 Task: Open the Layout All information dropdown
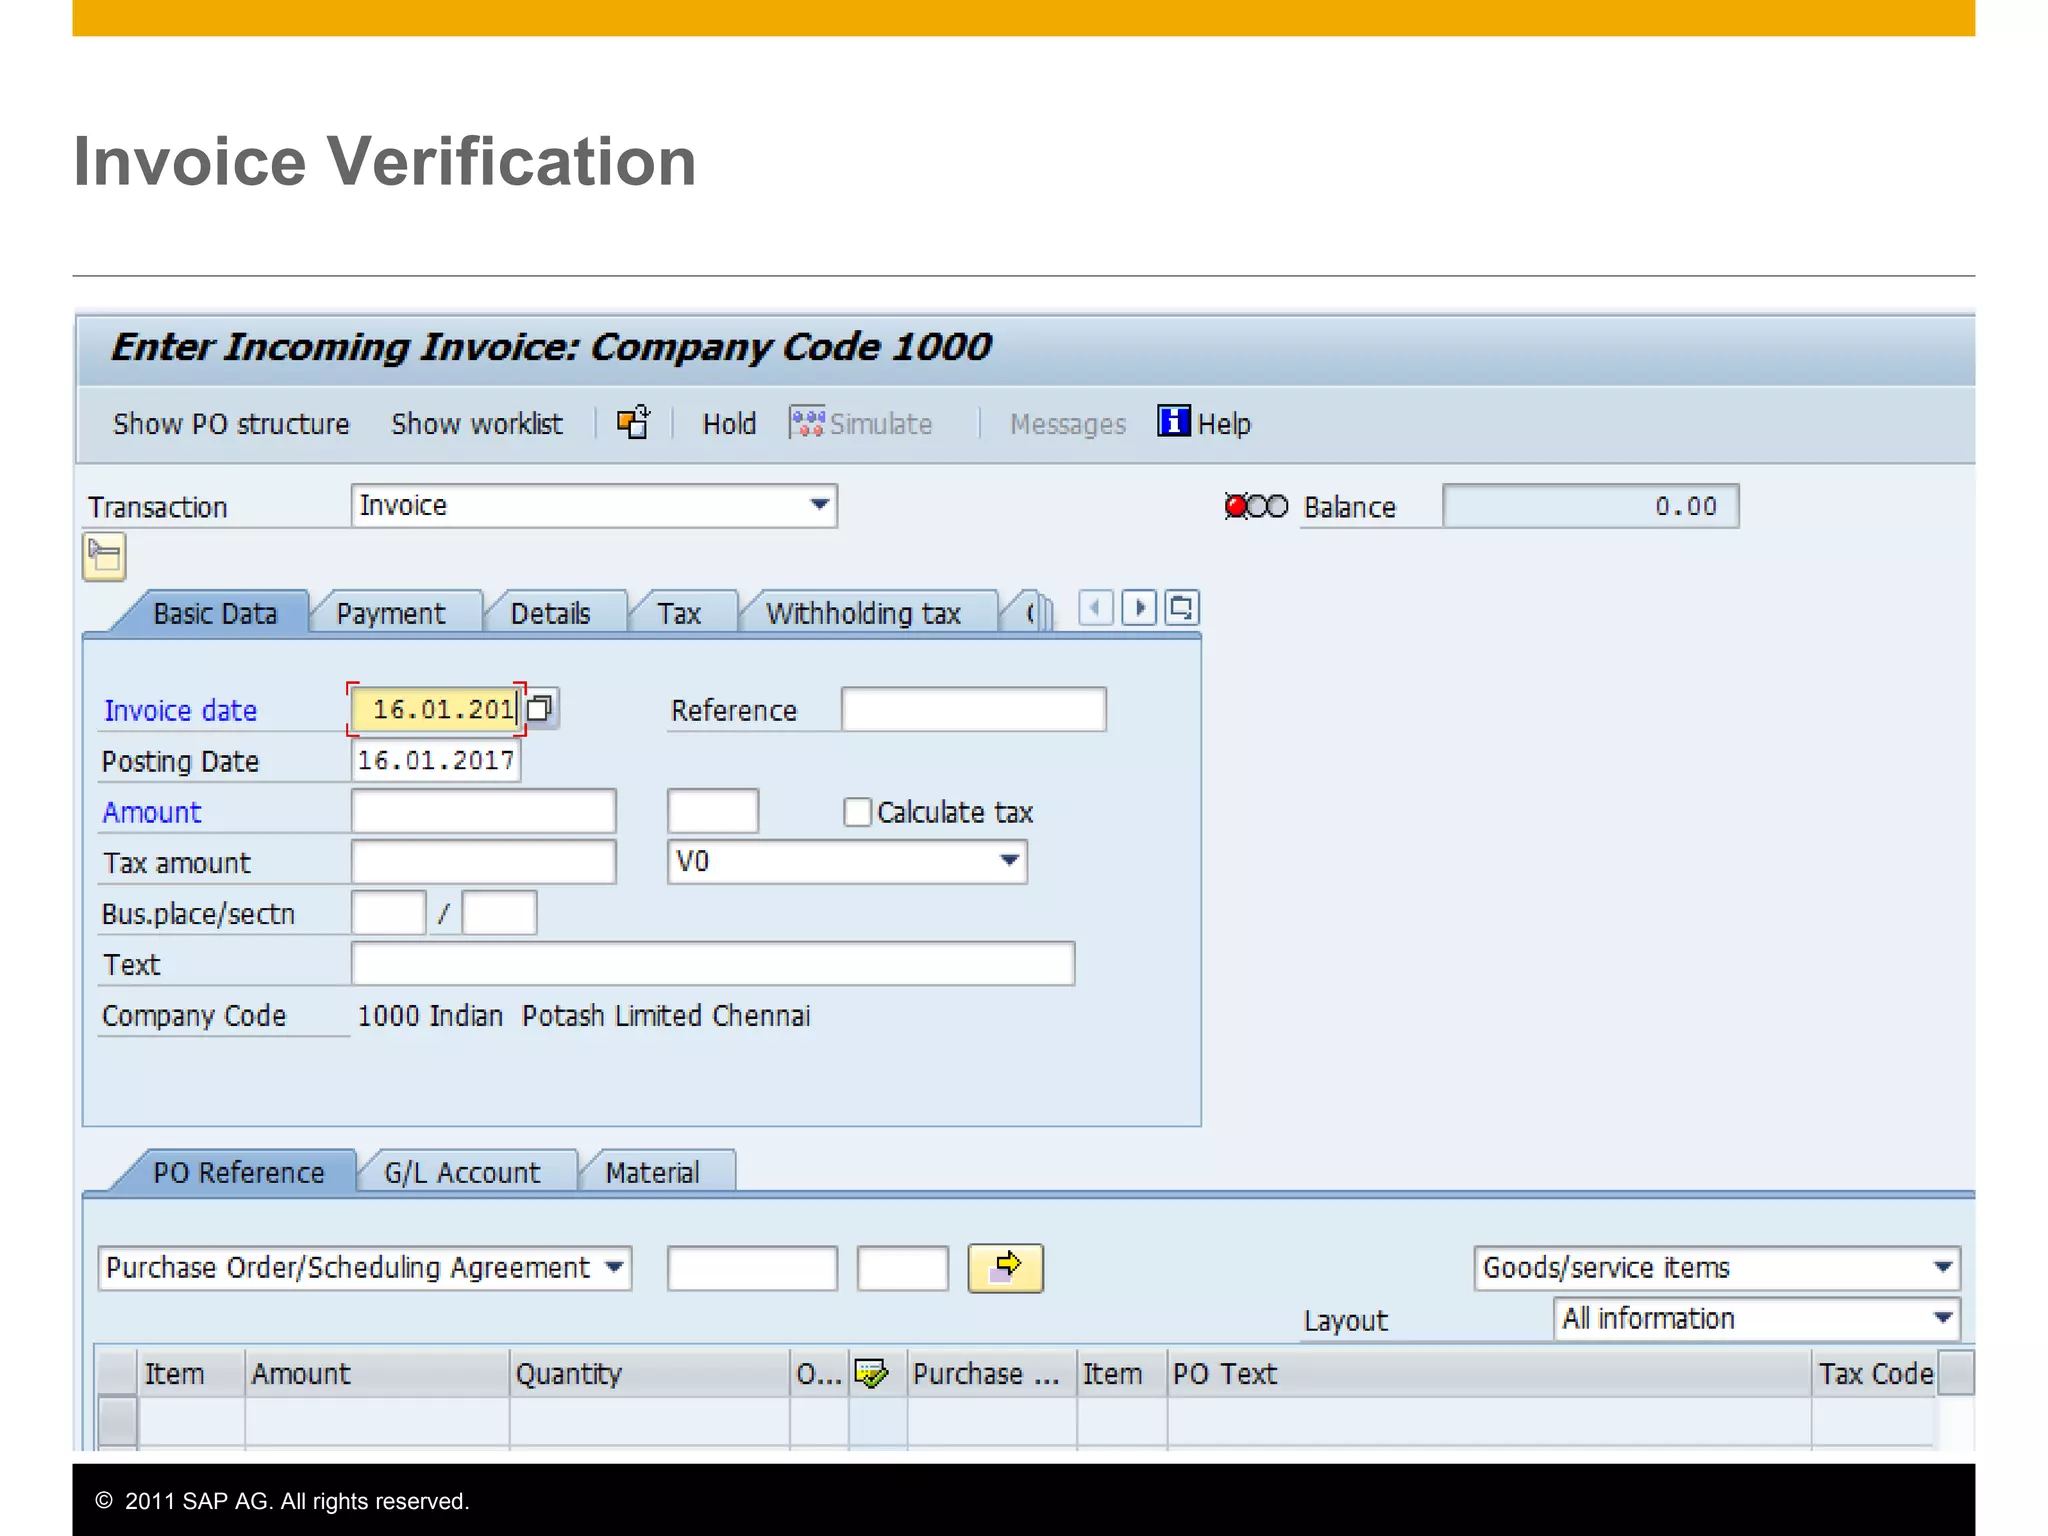click(x=1942, y=1318)
